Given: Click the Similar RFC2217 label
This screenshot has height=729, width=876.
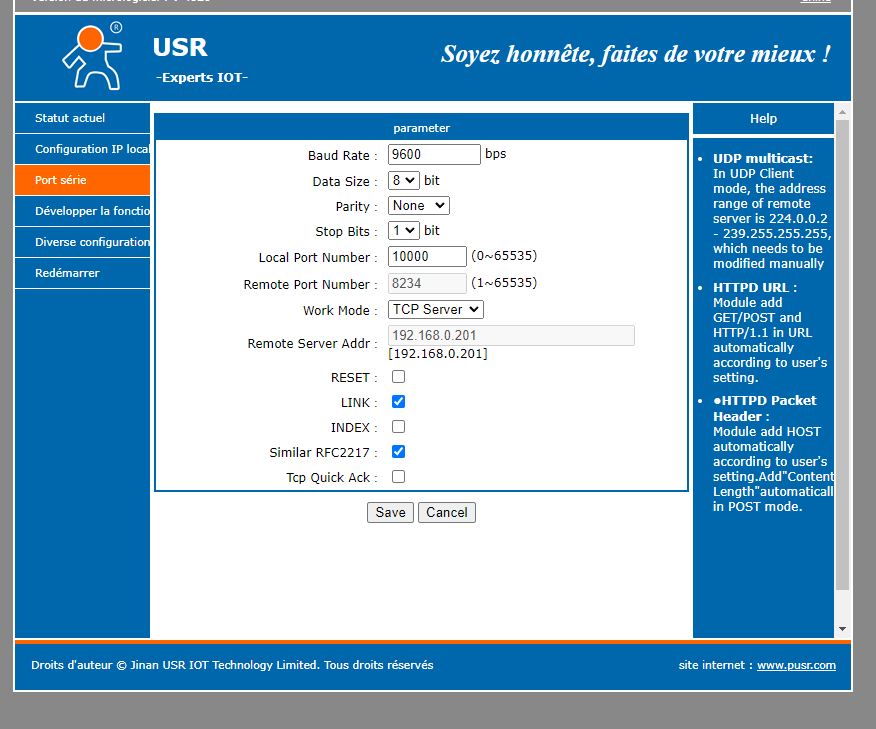Looking at the screenshot, I should (323, 452).
